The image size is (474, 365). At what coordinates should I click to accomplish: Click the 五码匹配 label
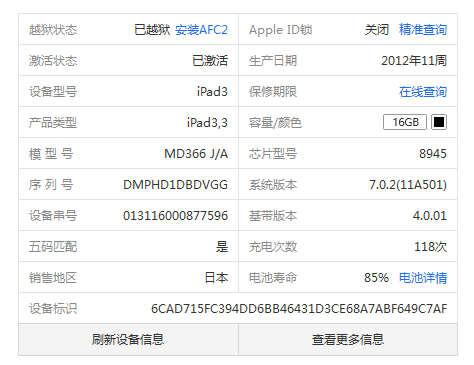click(x=53, y=247)
